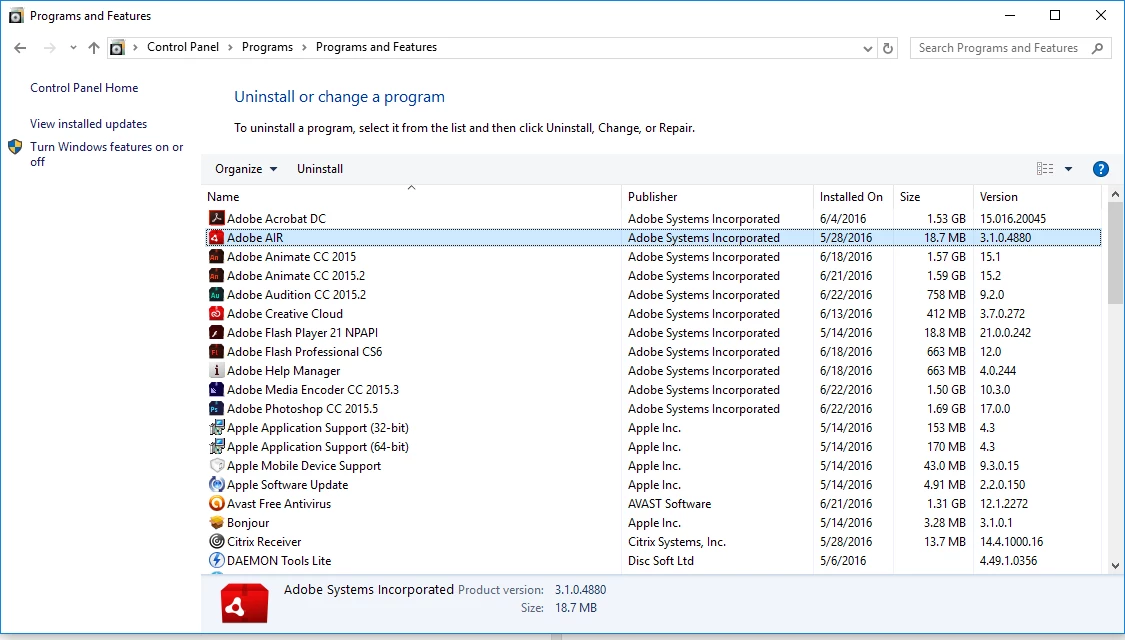Click the 15.016.20045 version cell

pyautogui.click(x=1013, y=218)
